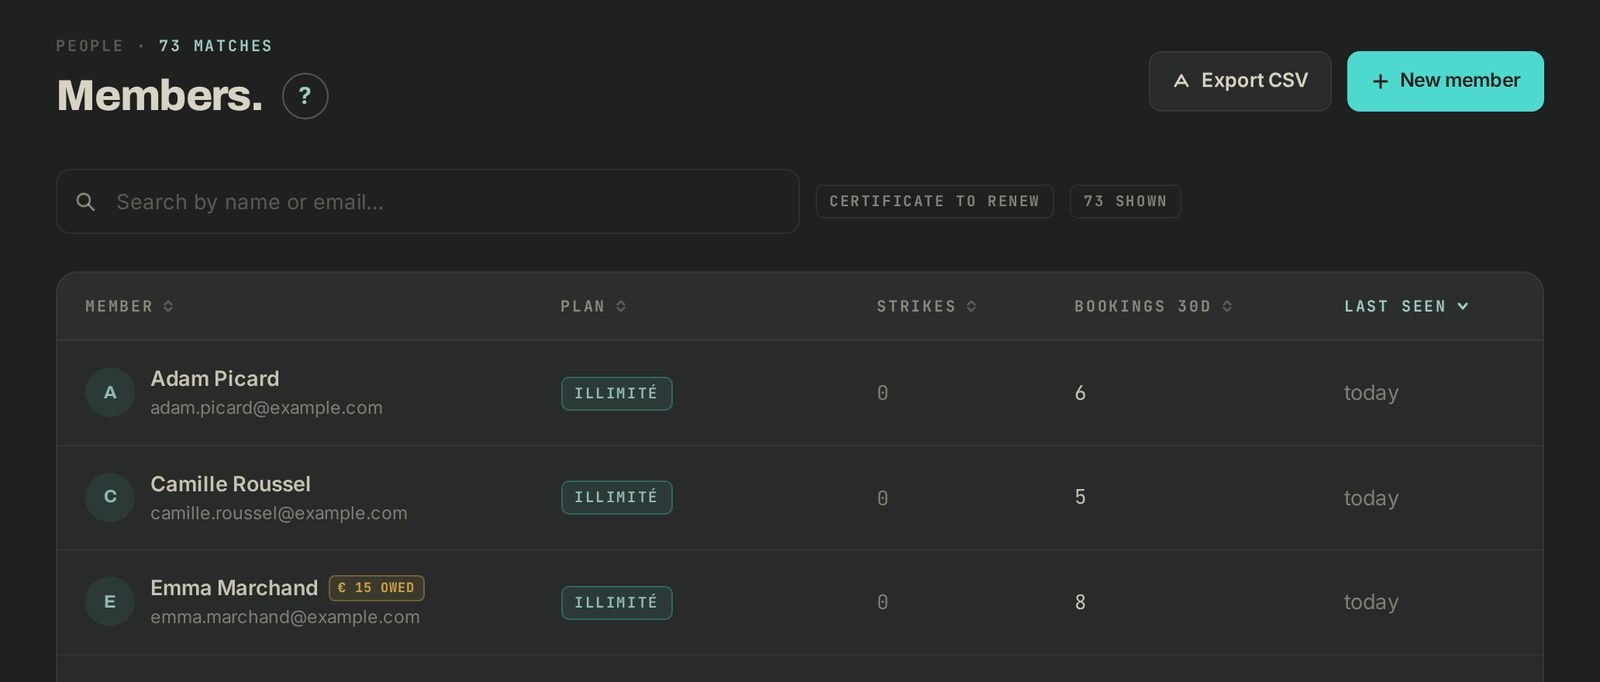Export the member list as CSV
Screen dimensions: 1600x682
tap(1240, 81)
